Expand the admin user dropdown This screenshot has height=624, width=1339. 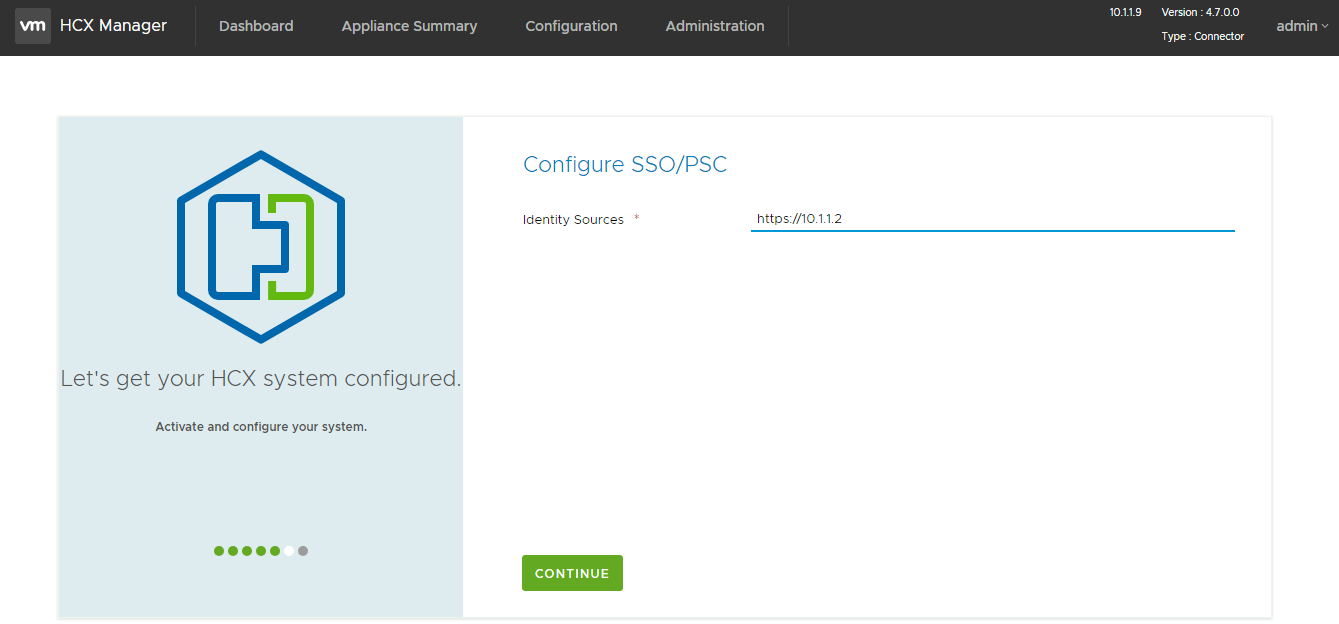tap(1295, 26)
